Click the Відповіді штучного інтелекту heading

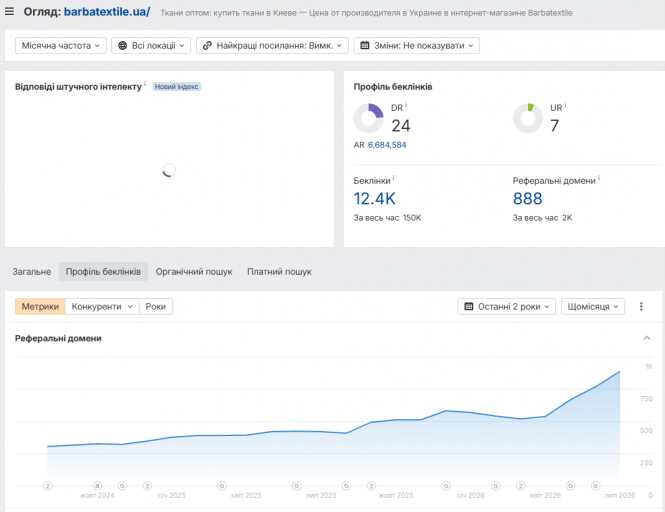click(78, 87)
